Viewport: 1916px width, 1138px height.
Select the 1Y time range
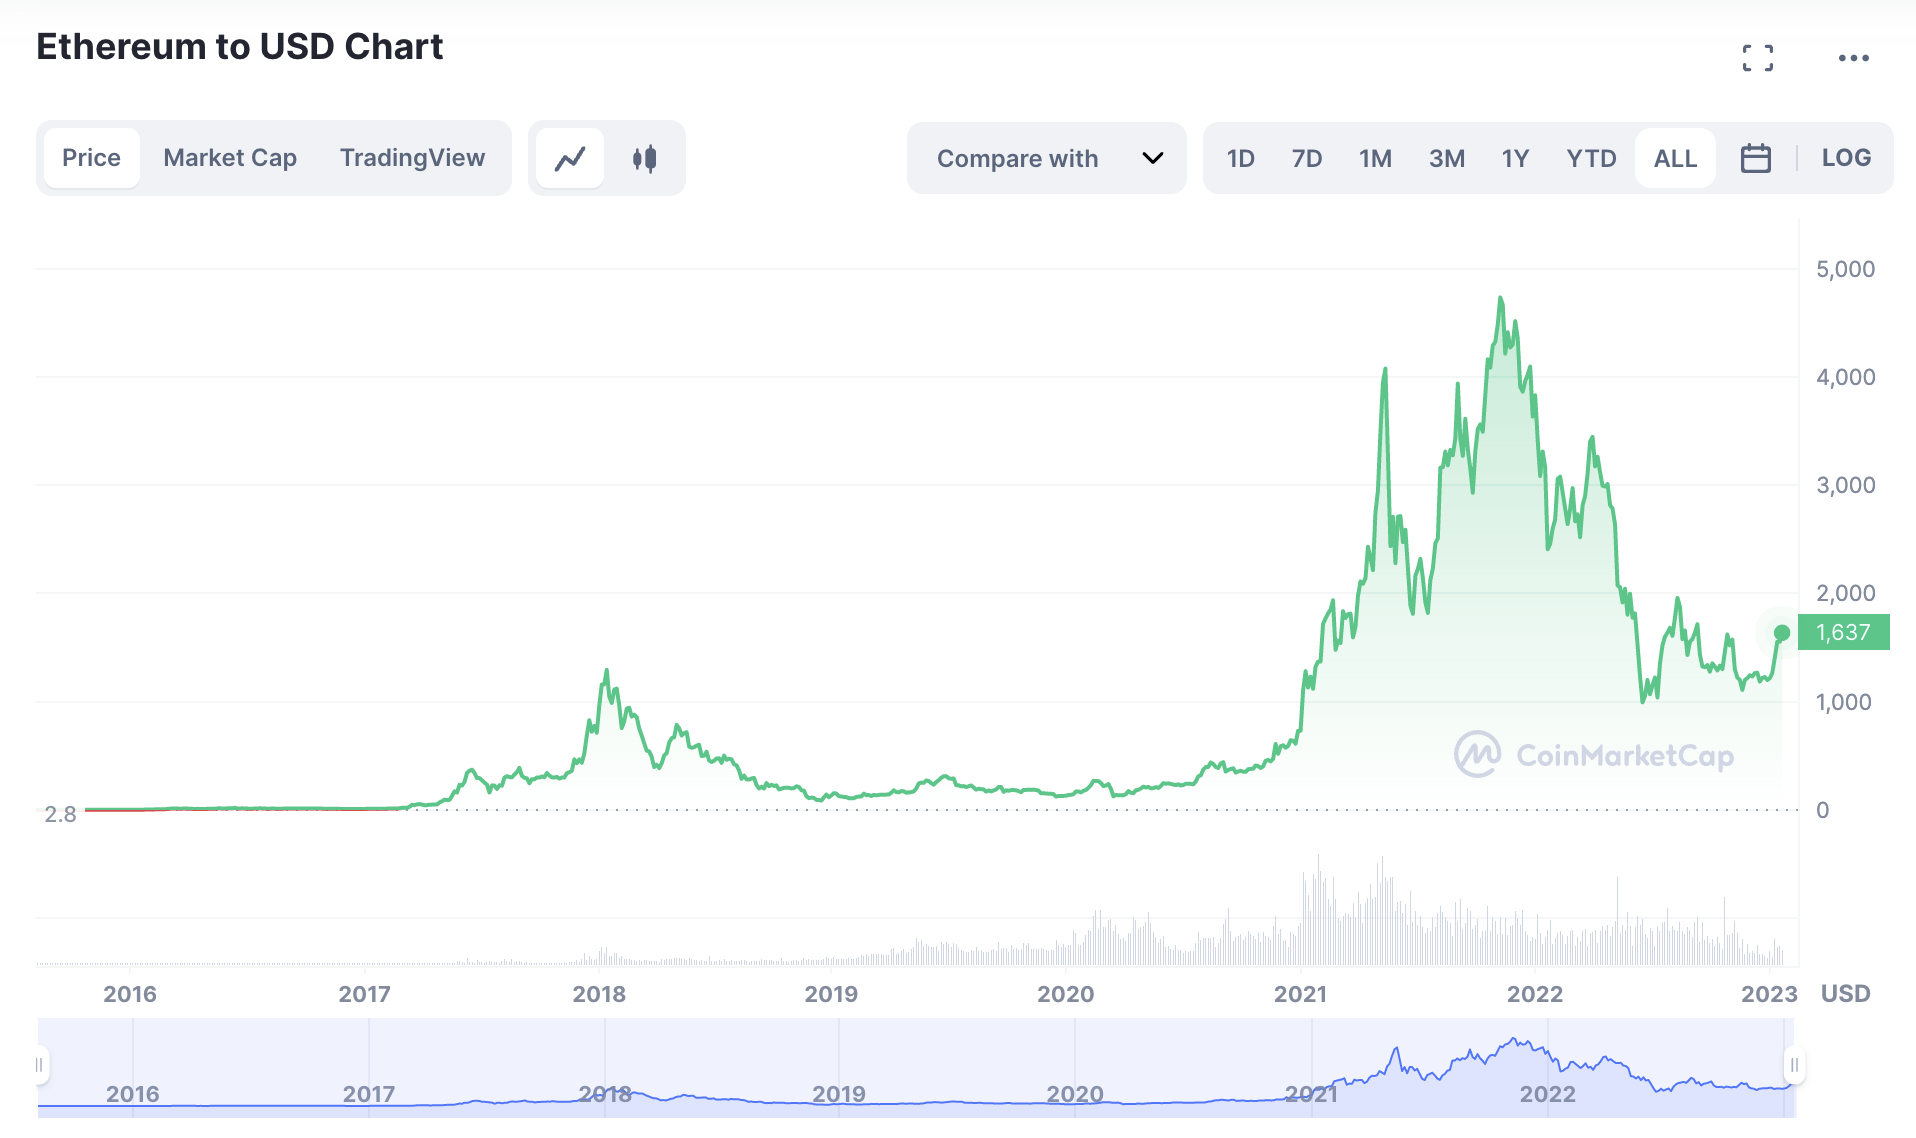(1515, 158)
